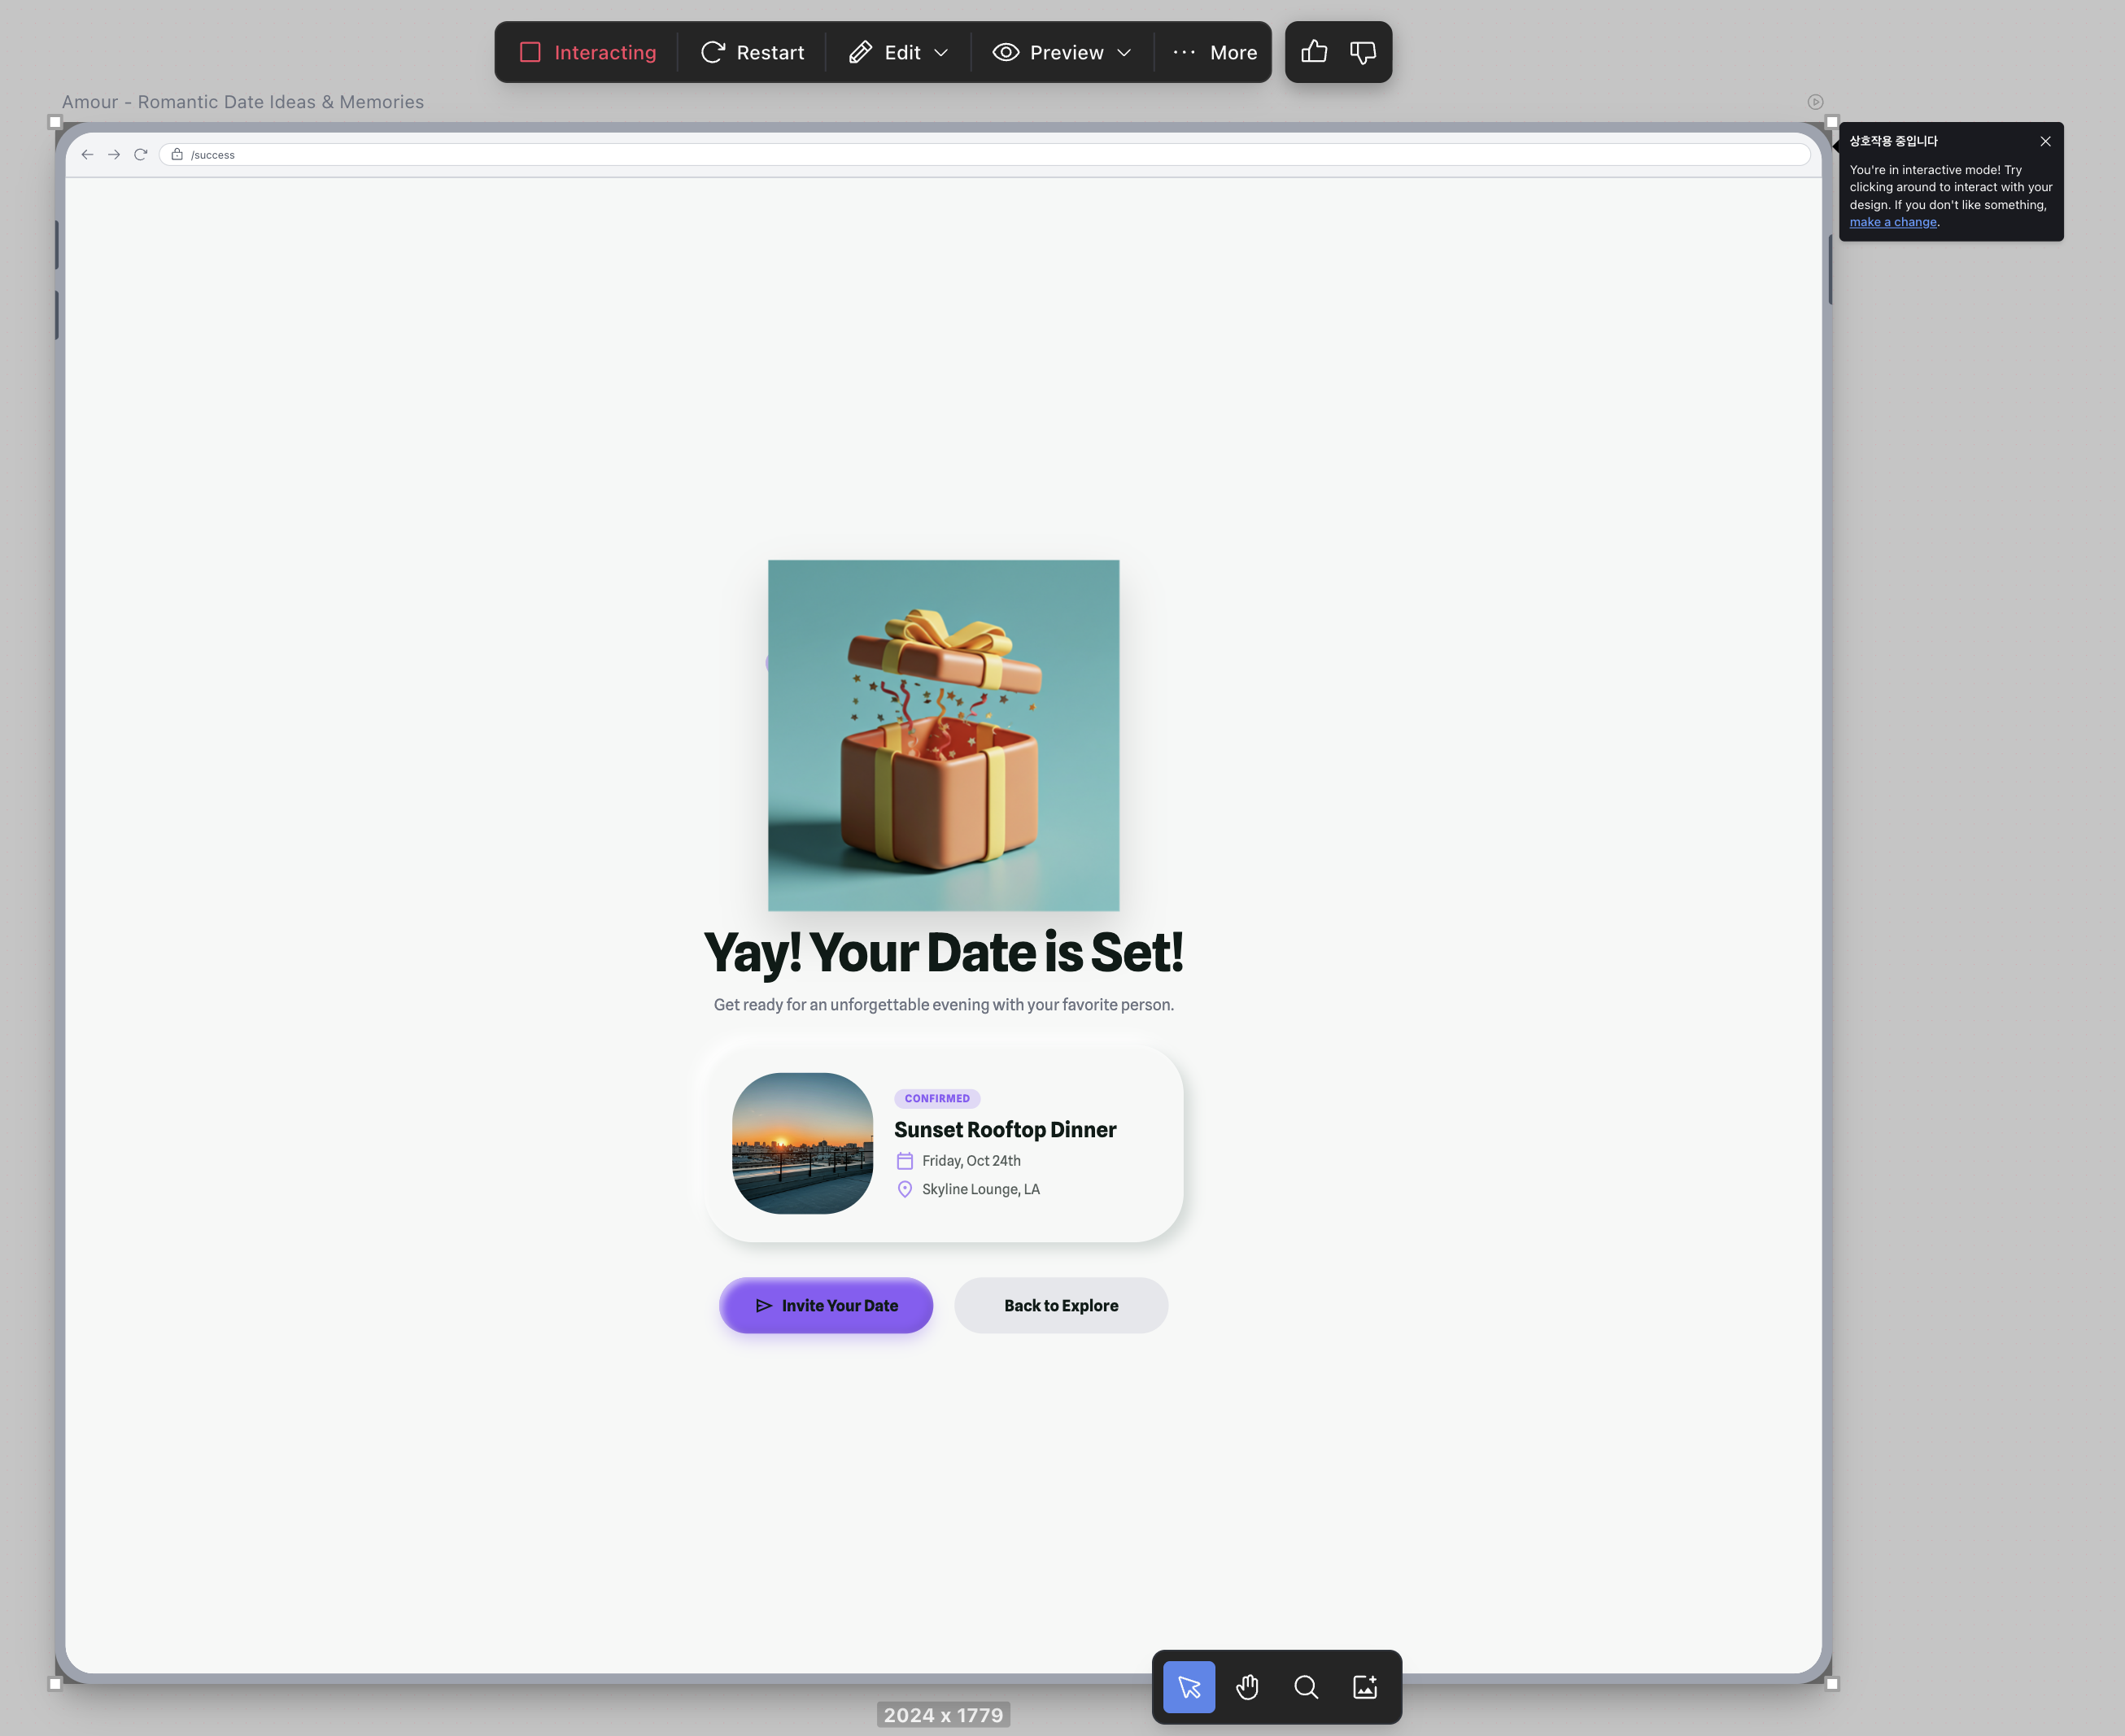Click the Preview eye button
2125x1736 pixels.
click(x=1048, y=52)
